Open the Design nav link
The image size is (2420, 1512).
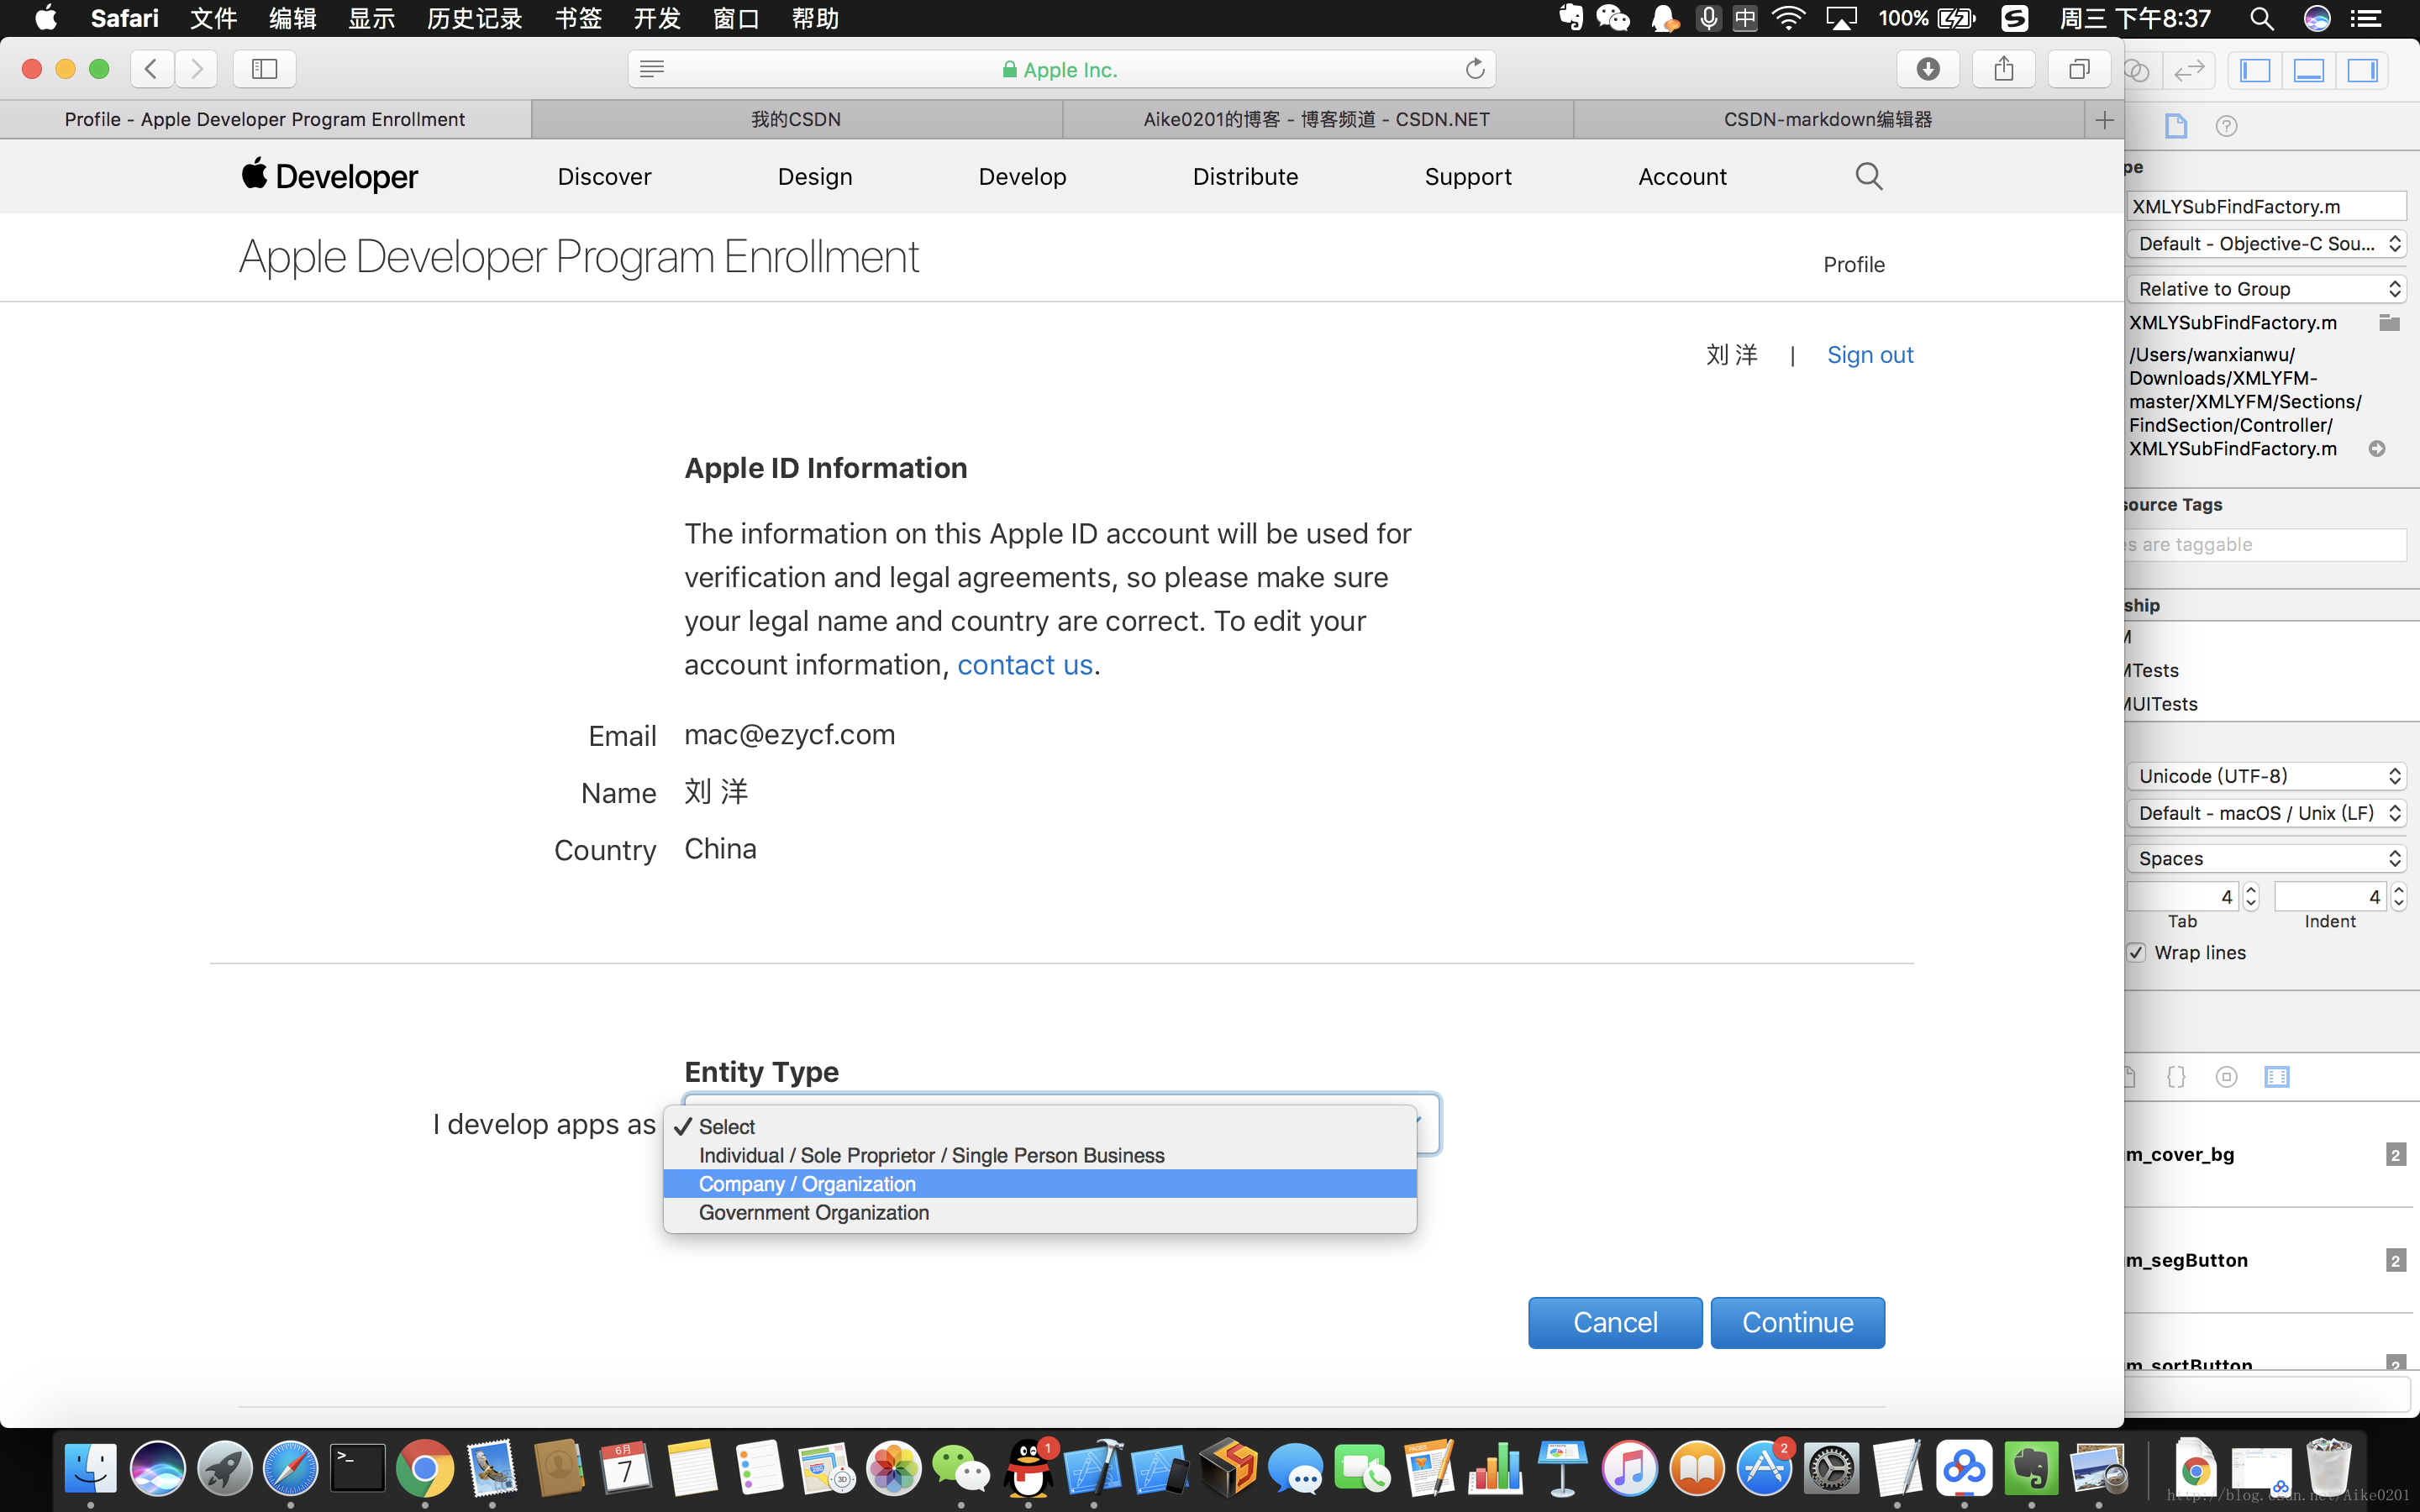815,177
